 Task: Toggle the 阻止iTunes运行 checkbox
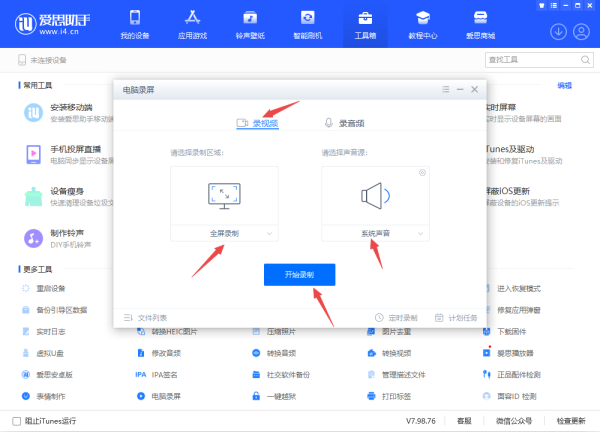tap(16, 421)
